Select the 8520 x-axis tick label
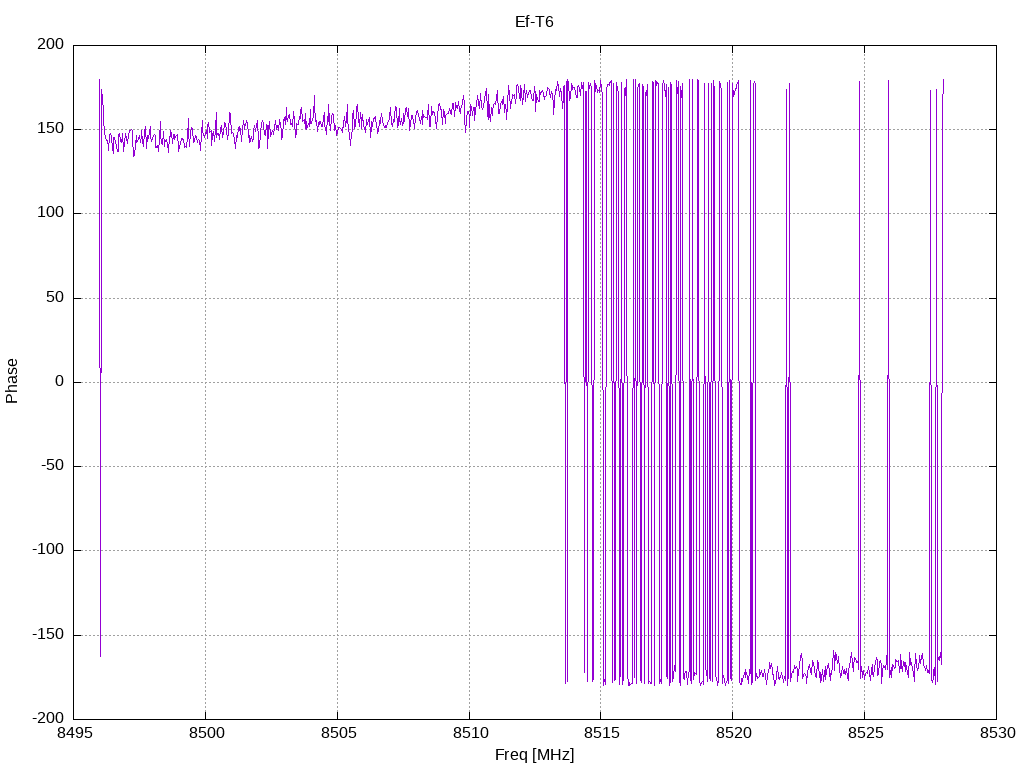This screenshot has width=1024, height=768. [732, 735]
